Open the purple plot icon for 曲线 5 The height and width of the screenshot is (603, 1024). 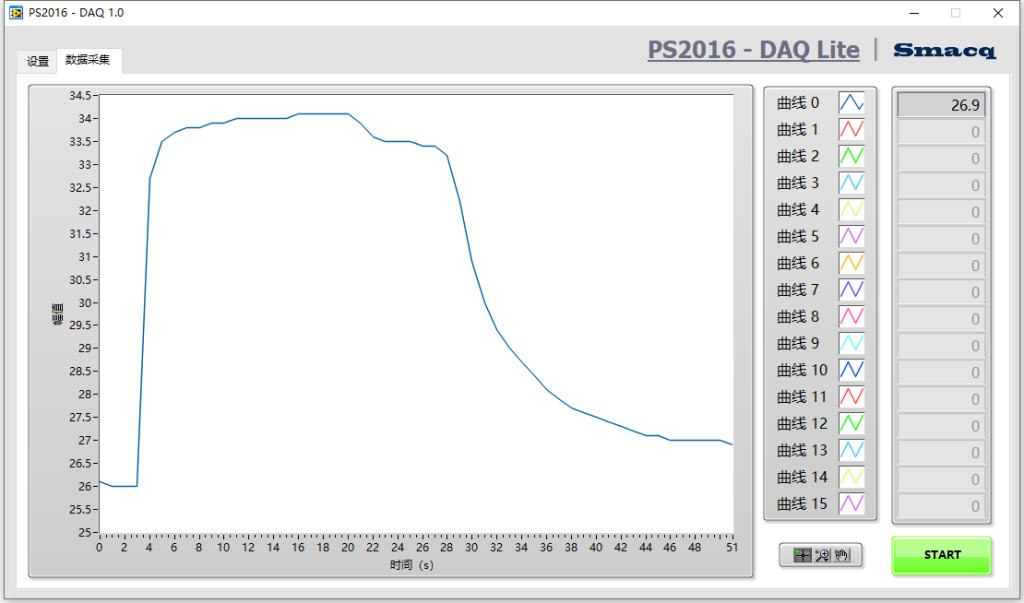(852, 236)
